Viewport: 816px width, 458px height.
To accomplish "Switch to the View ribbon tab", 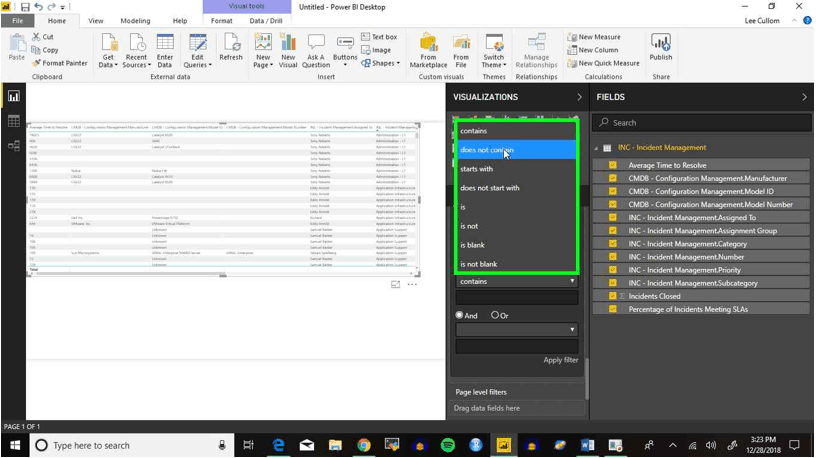I will (95, 21).
